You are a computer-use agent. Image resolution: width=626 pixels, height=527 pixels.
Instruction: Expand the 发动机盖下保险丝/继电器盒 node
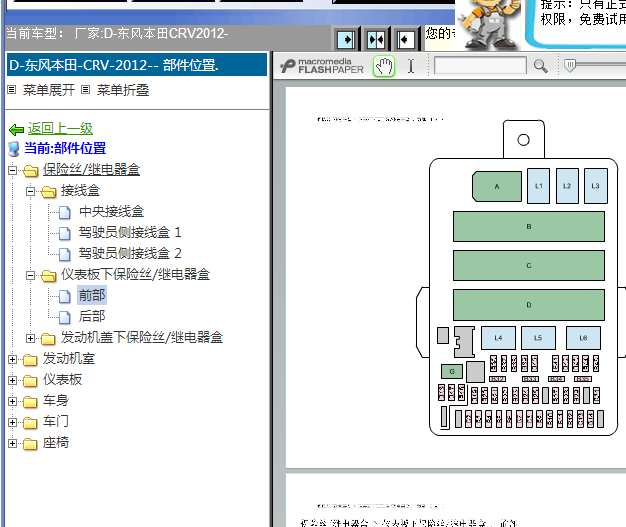30,339
